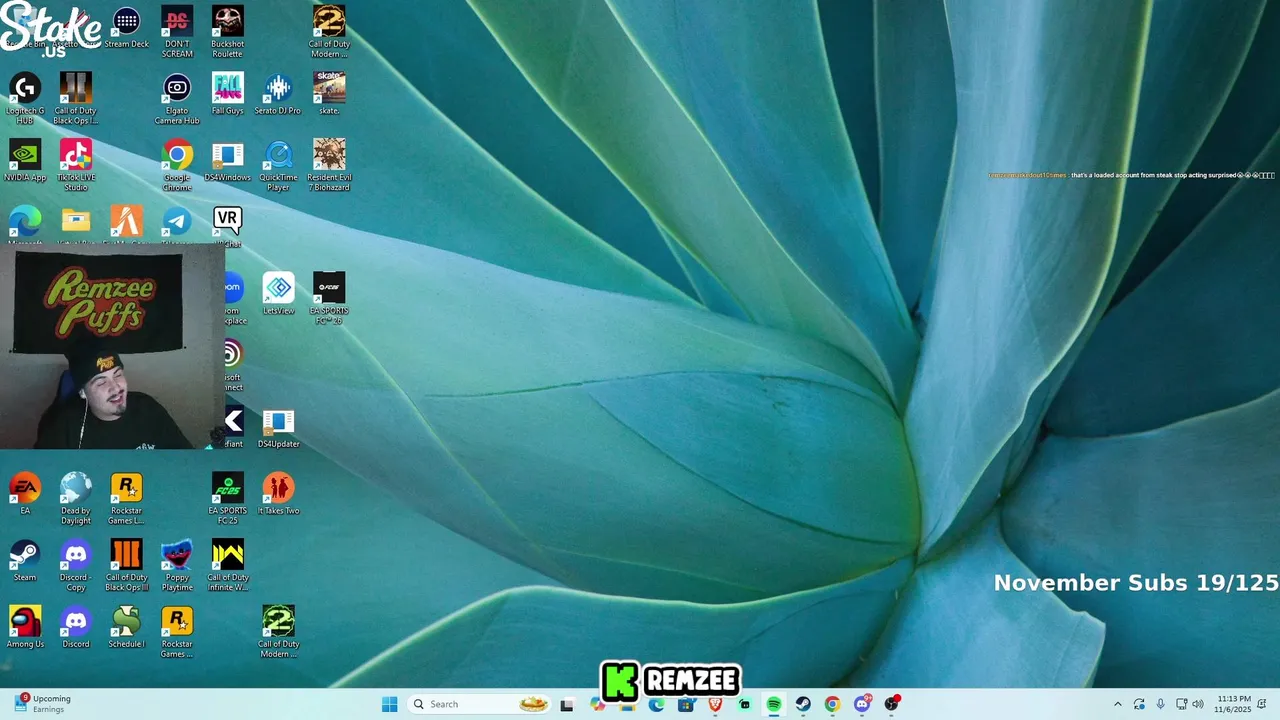Select the Logitech G HUB shortcut
Image resolution: width=1280 pixels, height=720 pixels.
pos(25,99)
